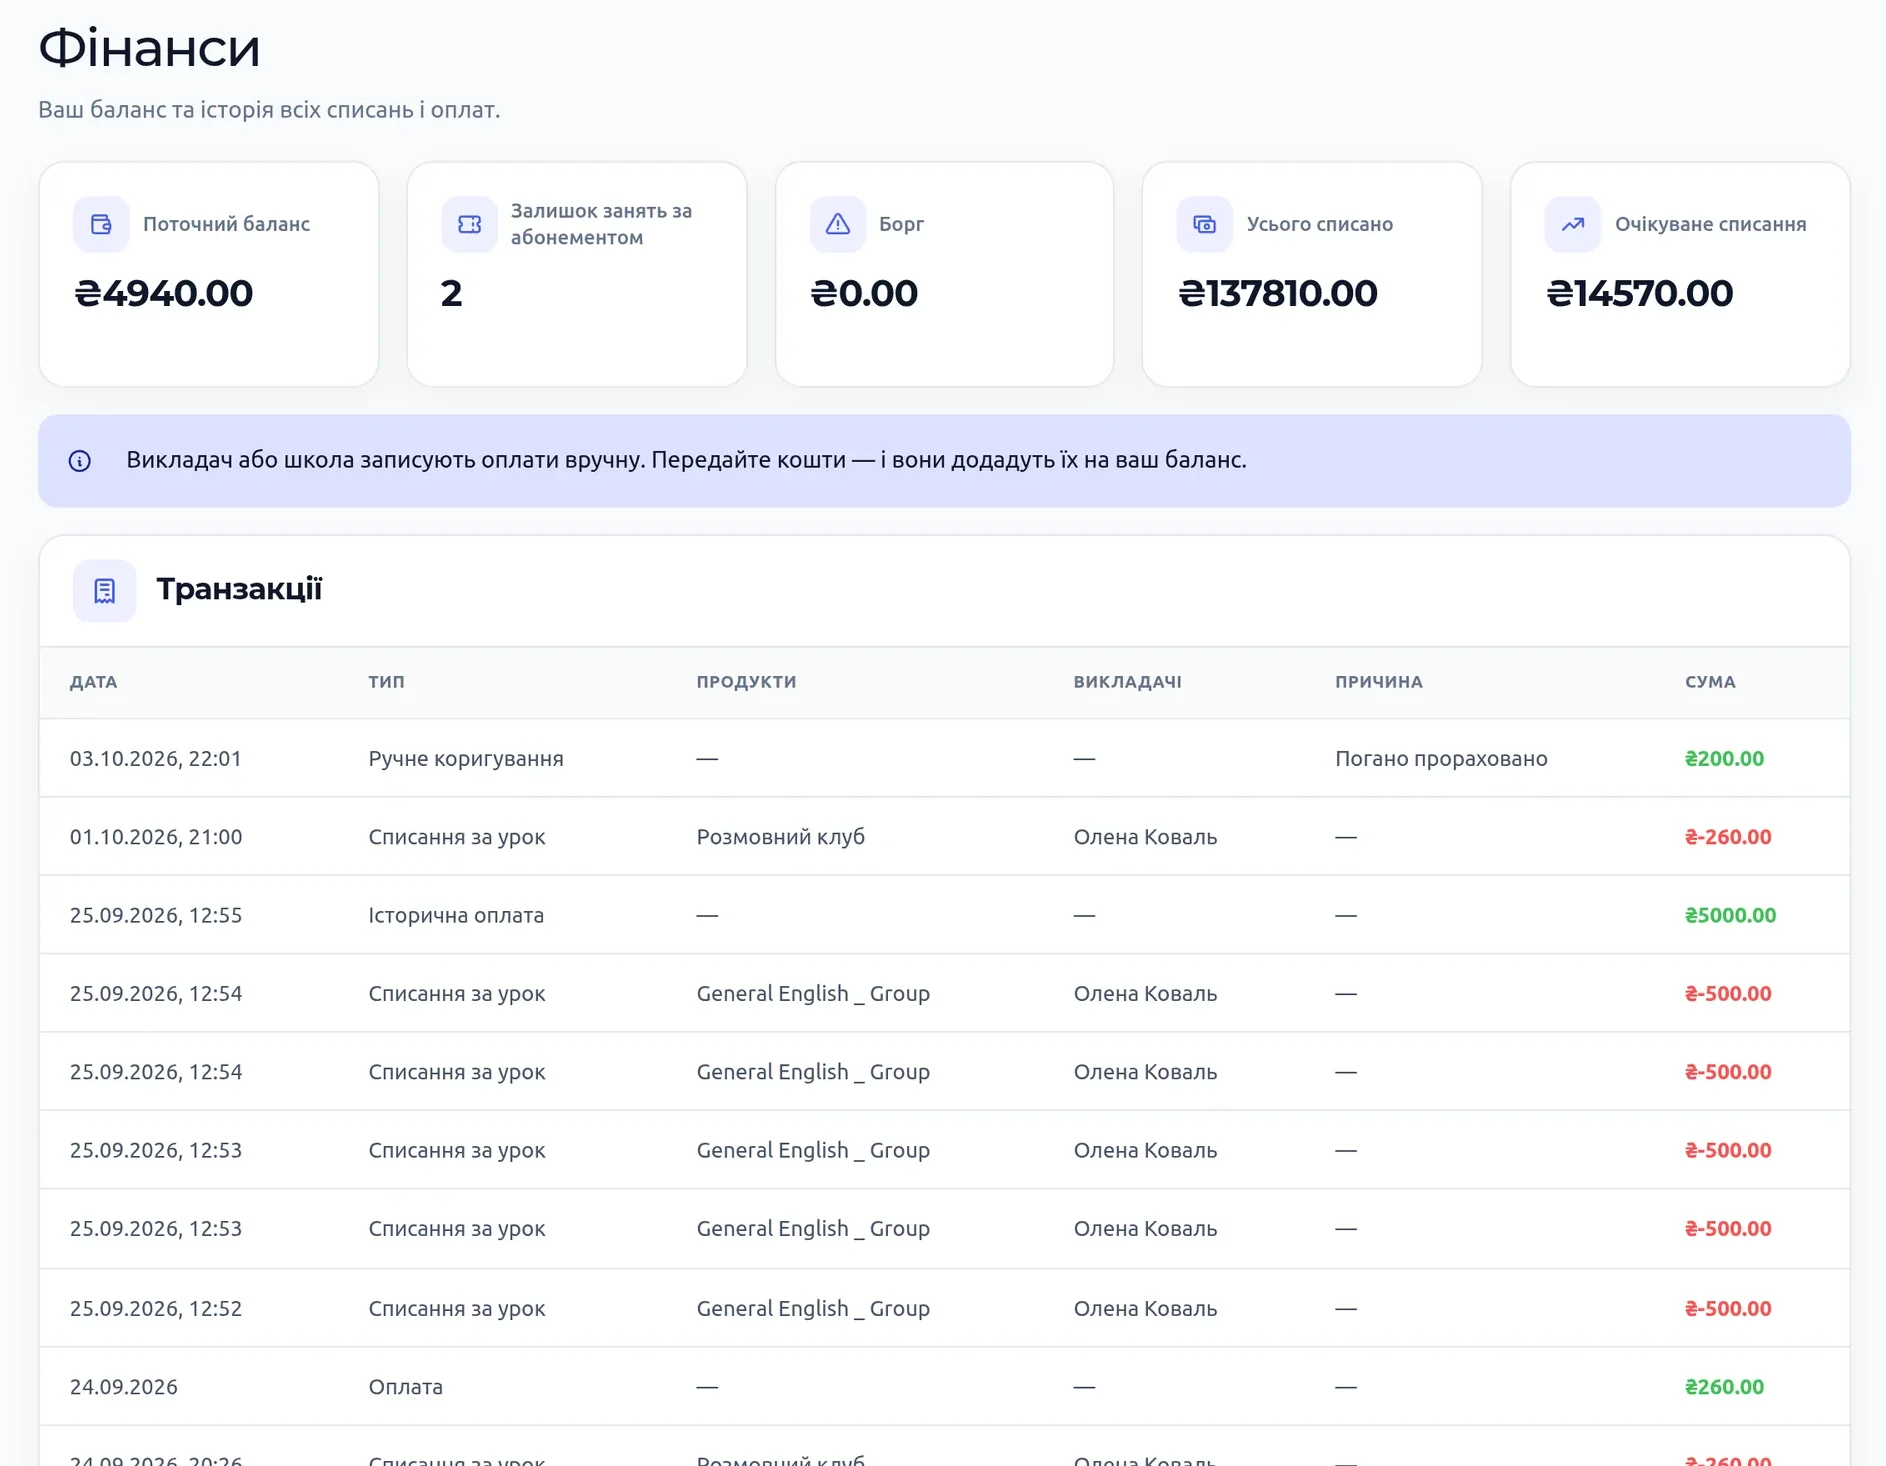This screenshot has height=1466, width=1886.
Task: Click the date 24.09.2026 in Оплата row
Action: click(124, 1387)
